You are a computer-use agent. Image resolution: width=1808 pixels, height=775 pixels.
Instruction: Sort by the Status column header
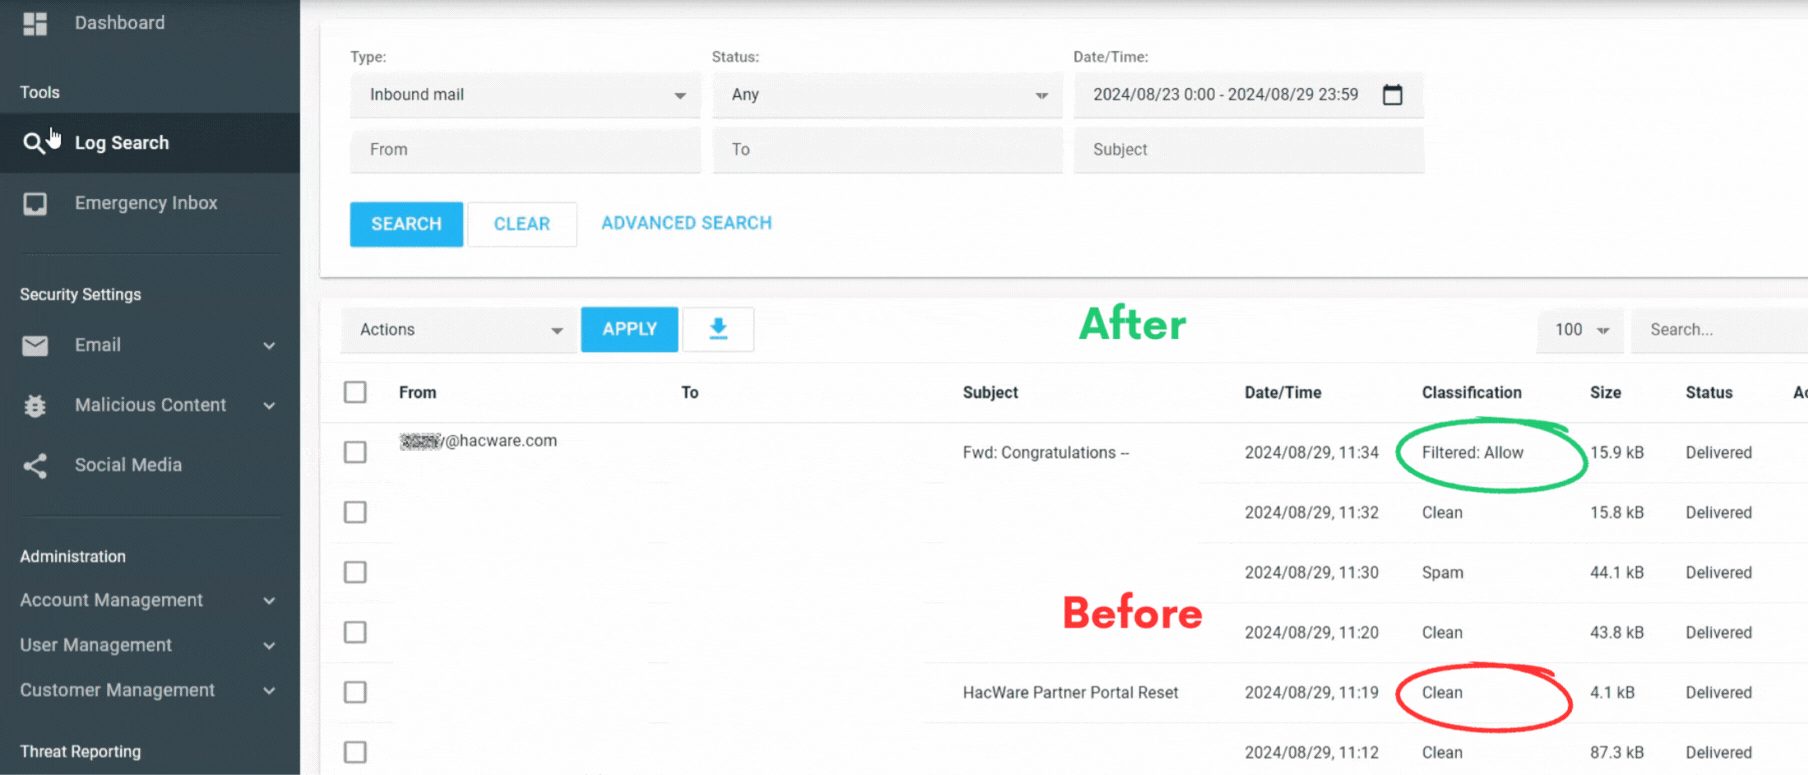(1709, 392)
